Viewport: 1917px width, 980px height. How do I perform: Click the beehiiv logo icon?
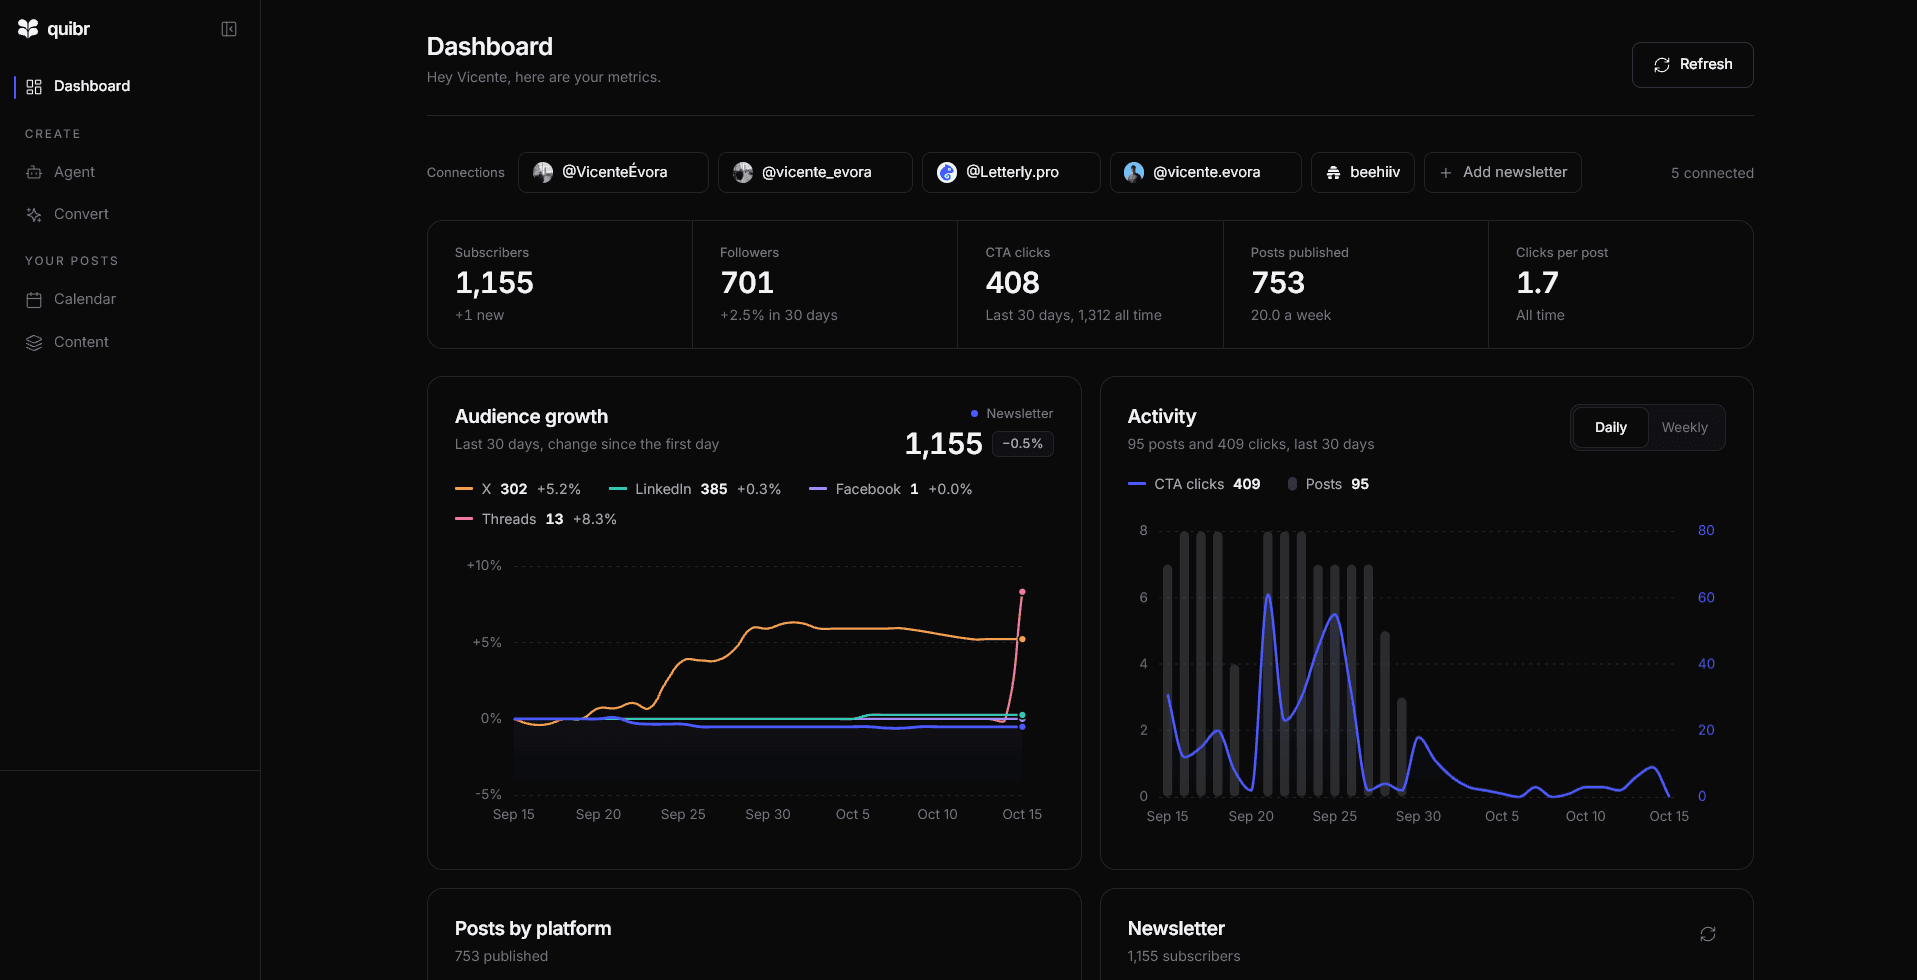pyautogui.click(x=1333, y=173)
